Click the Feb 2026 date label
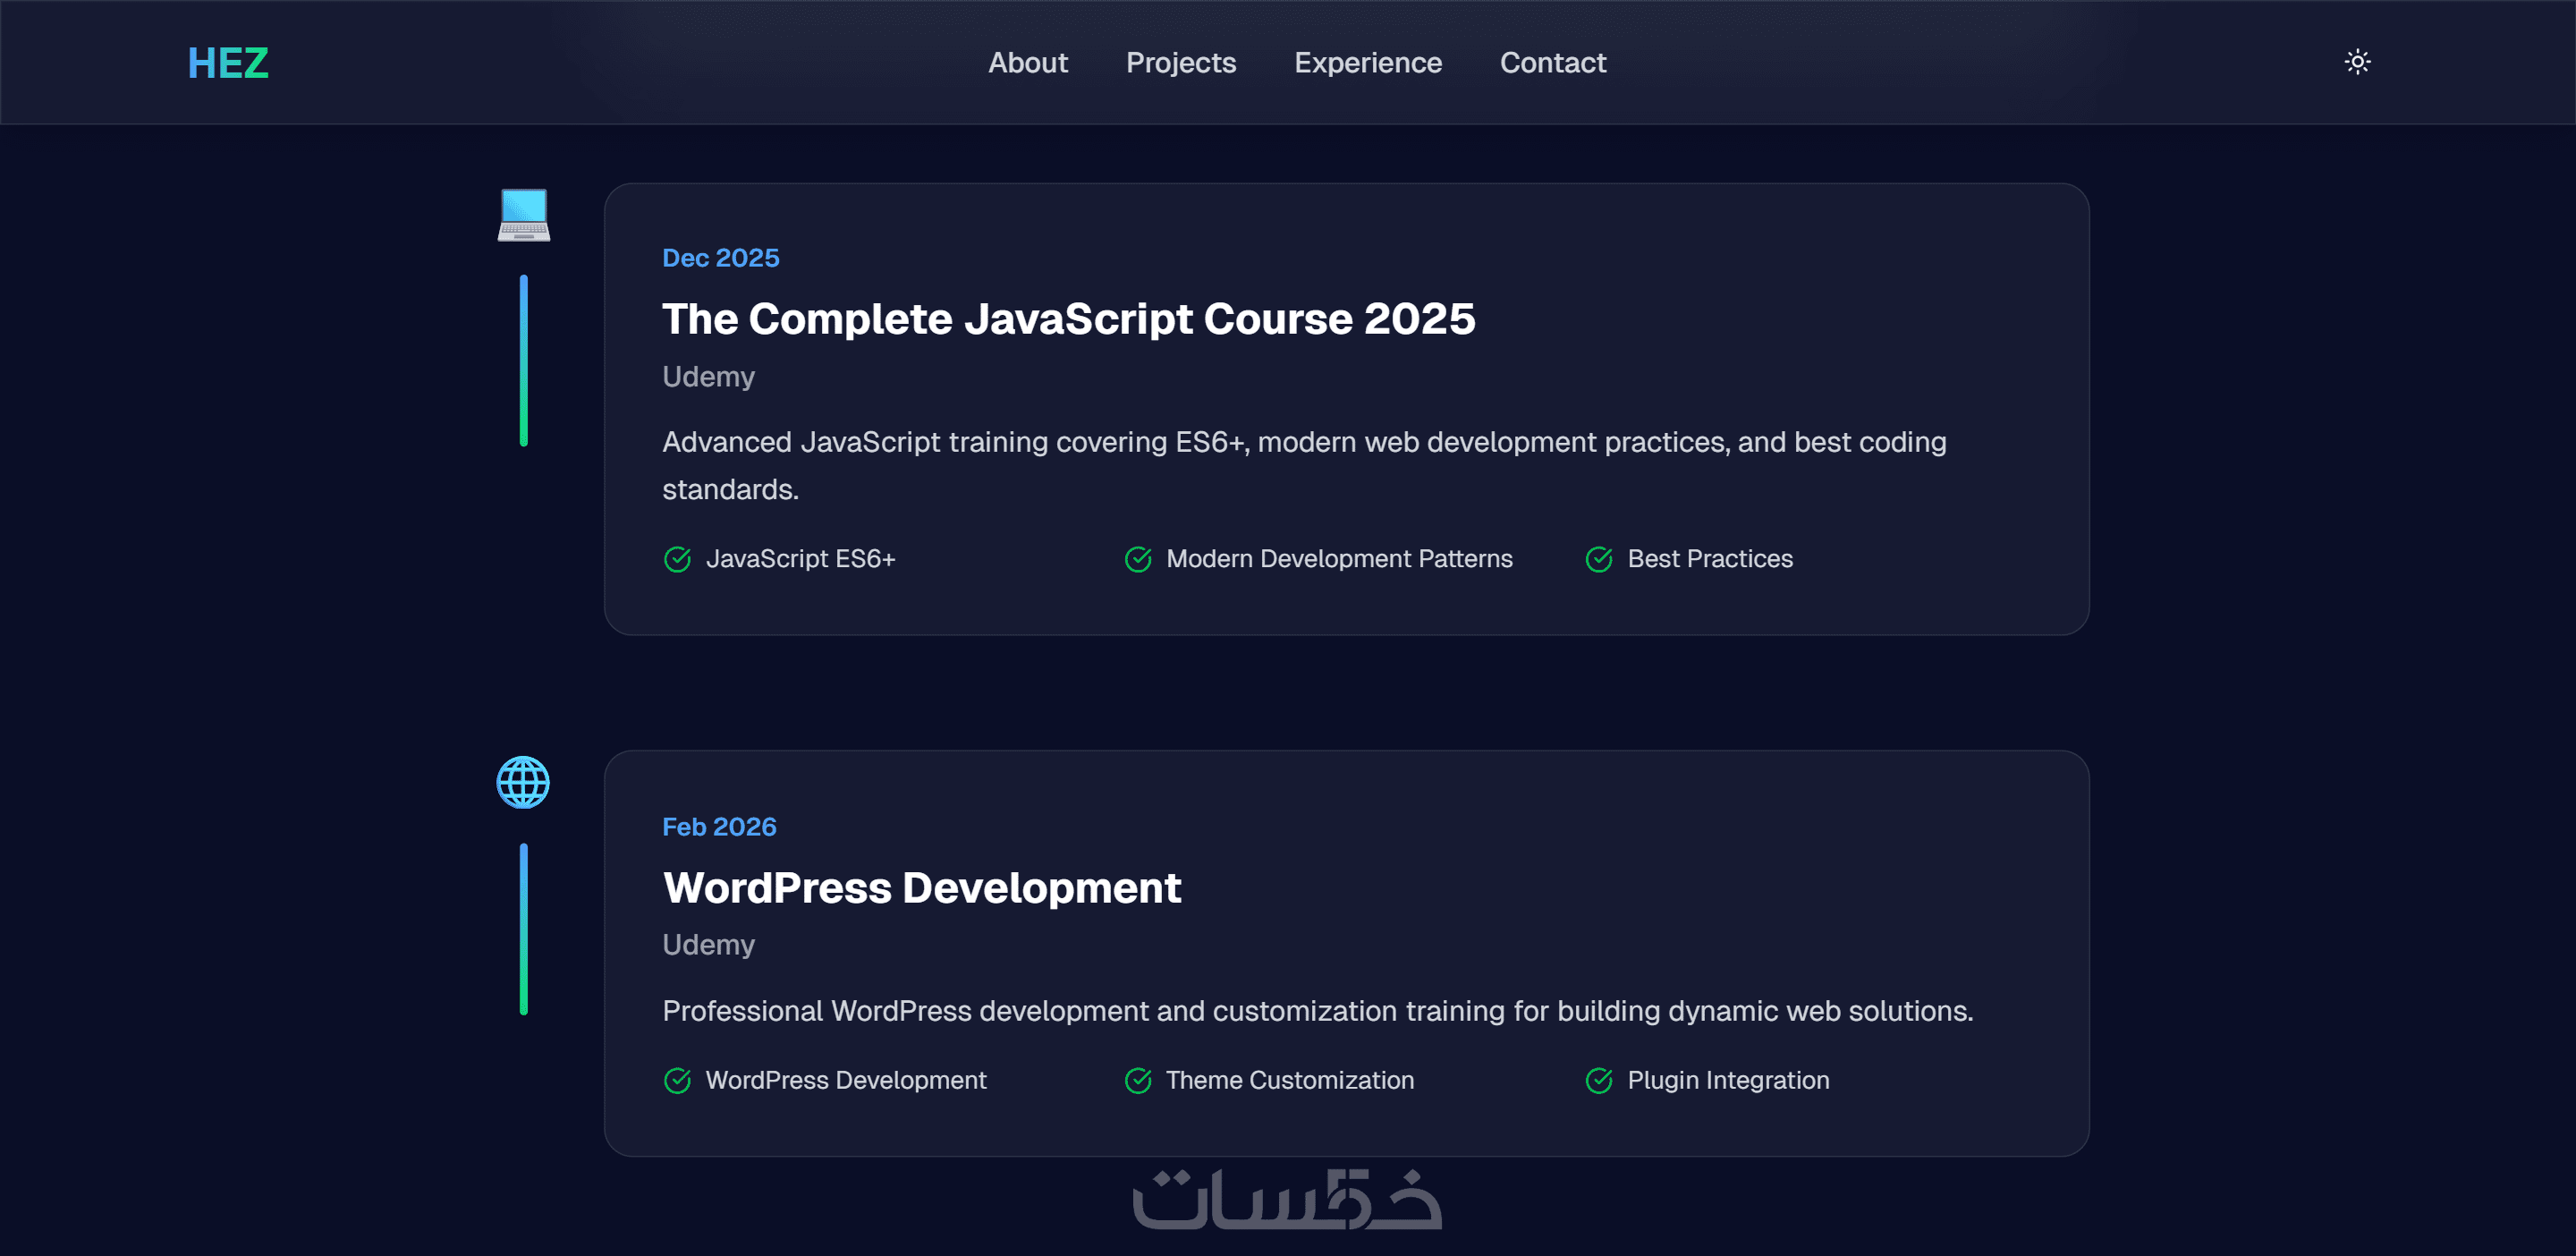Viewport: 2576px width, 1256px height. click(719, 827)
